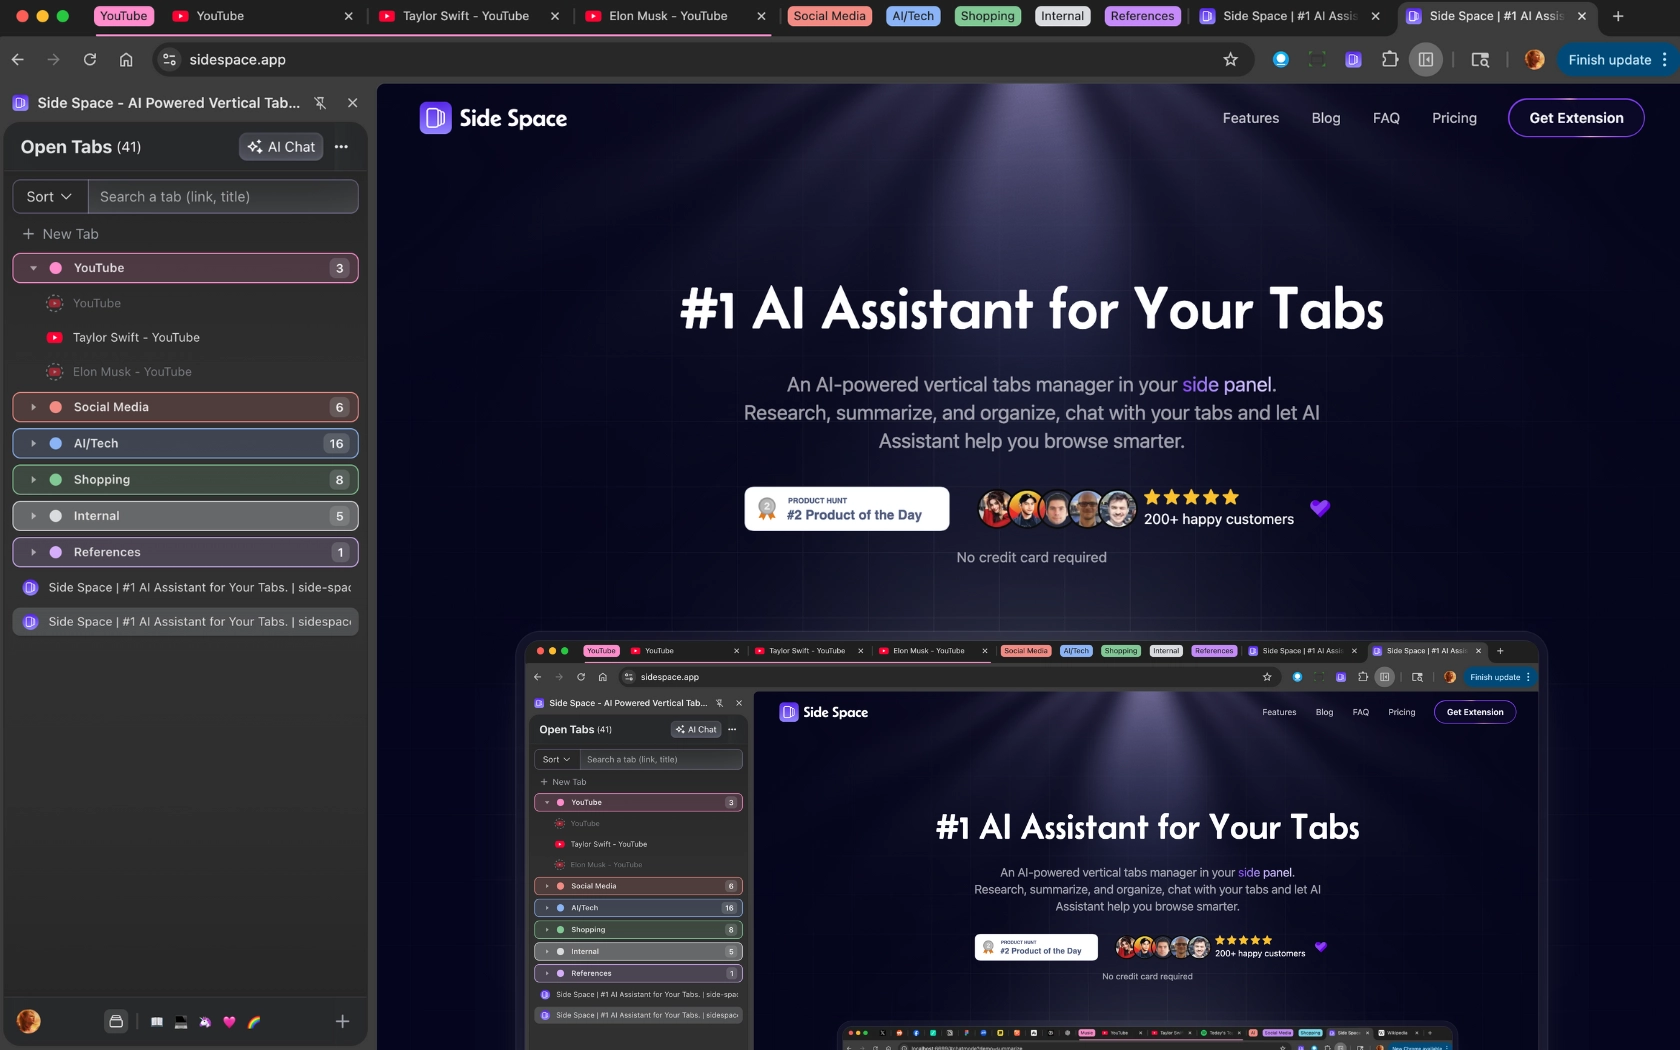Screen dimensions: 1680x1050
Task: Star the current page in the address bar
Action: (x=1231, y=59)
